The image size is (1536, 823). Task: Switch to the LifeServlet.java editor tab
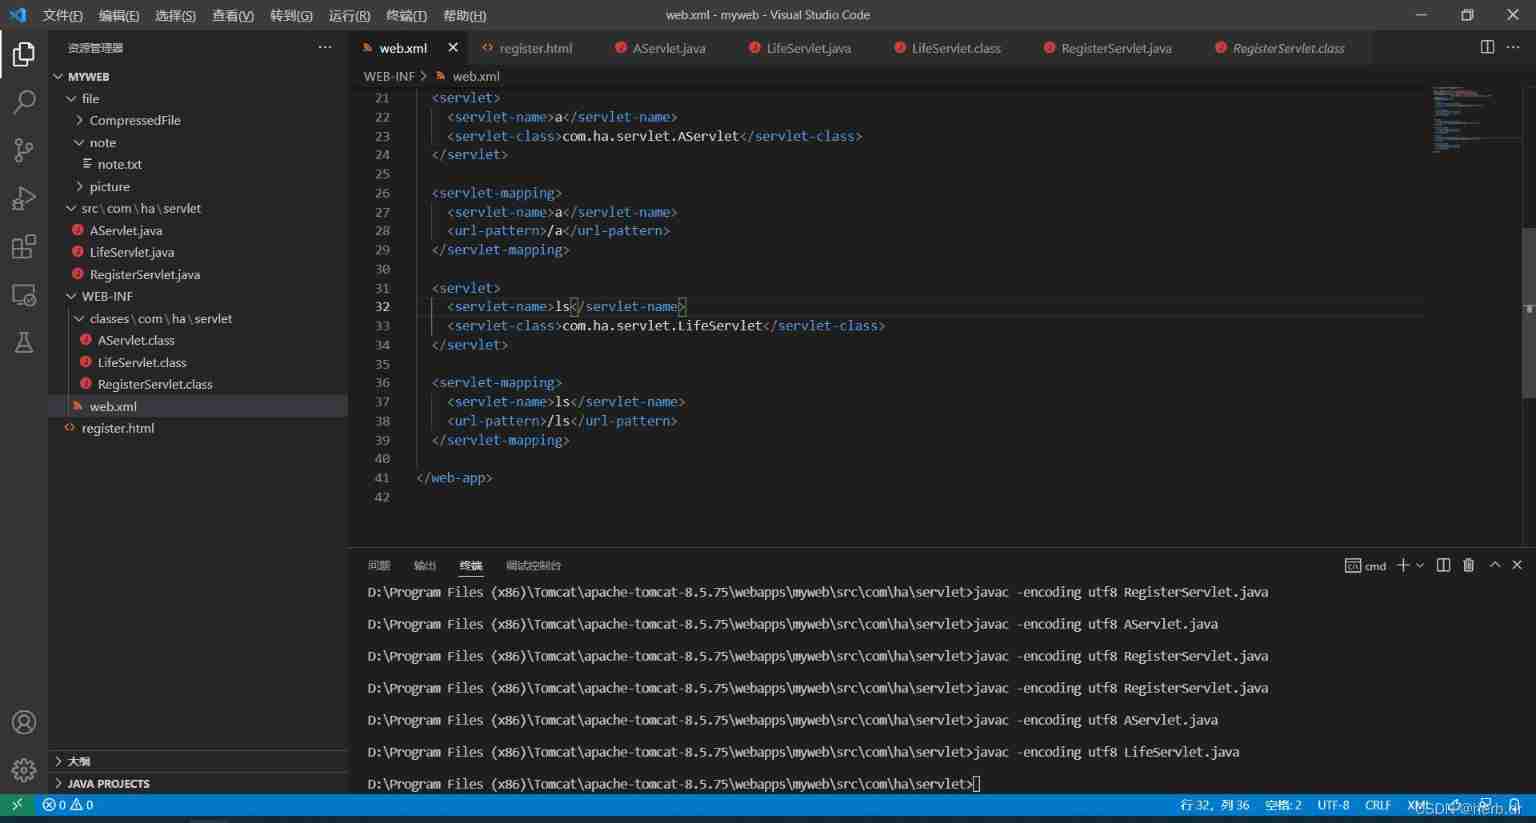click(x=809, y=48)
